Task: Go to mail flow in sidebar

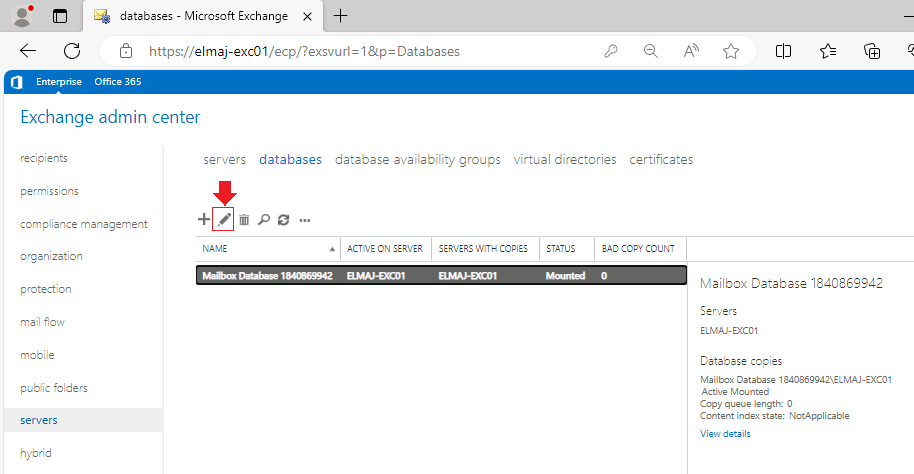Action: point(42,322)
